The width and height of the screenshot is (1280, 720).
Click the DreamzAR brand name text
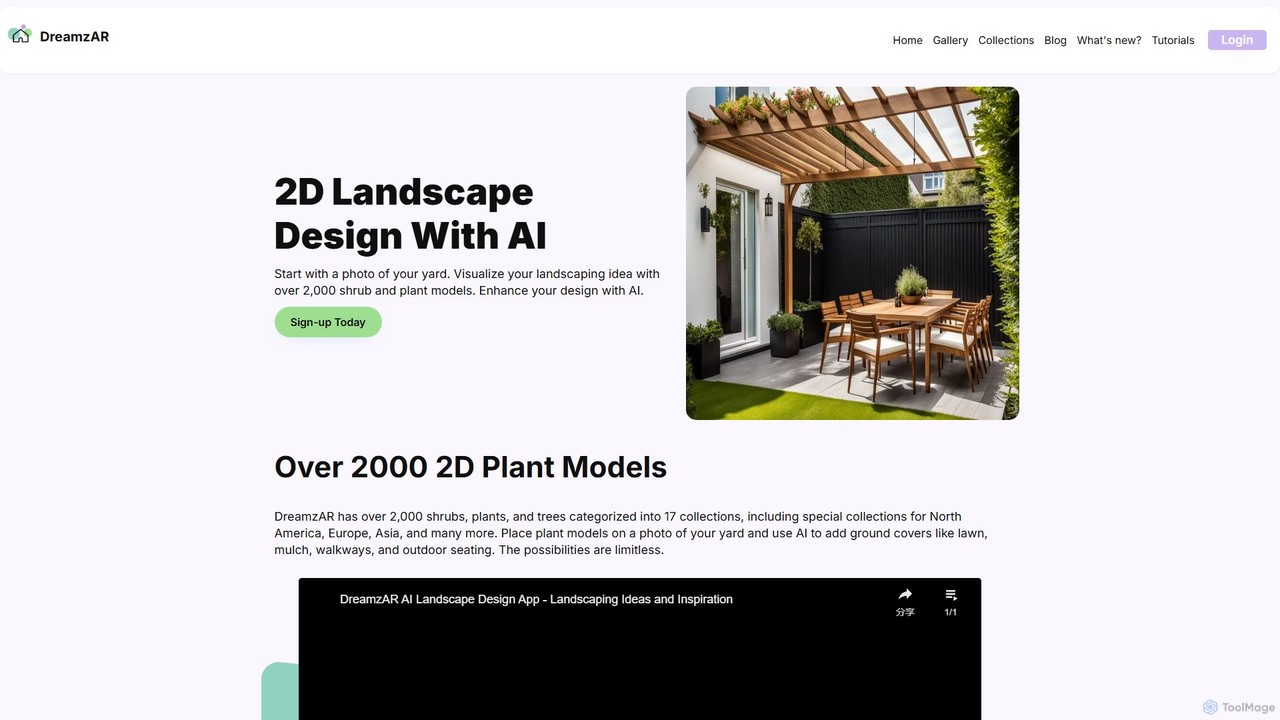74,36
